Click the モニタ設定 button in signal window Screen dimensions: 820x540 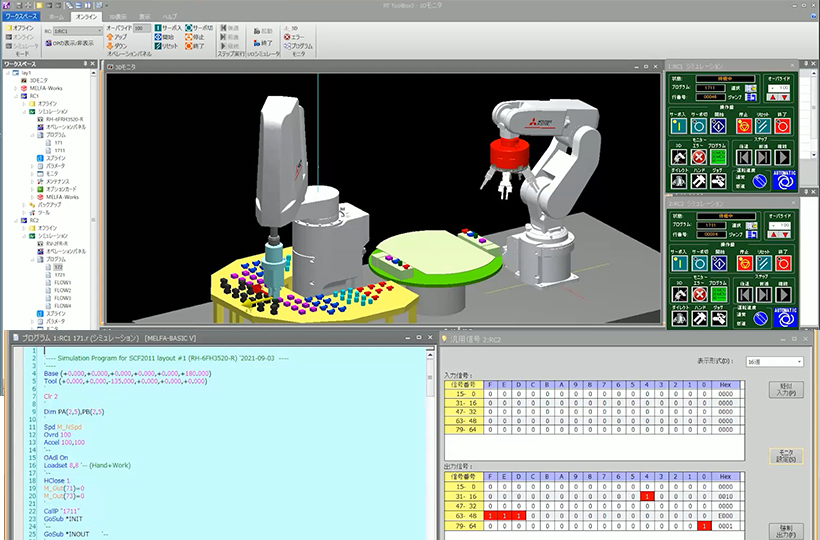point(788,455)
